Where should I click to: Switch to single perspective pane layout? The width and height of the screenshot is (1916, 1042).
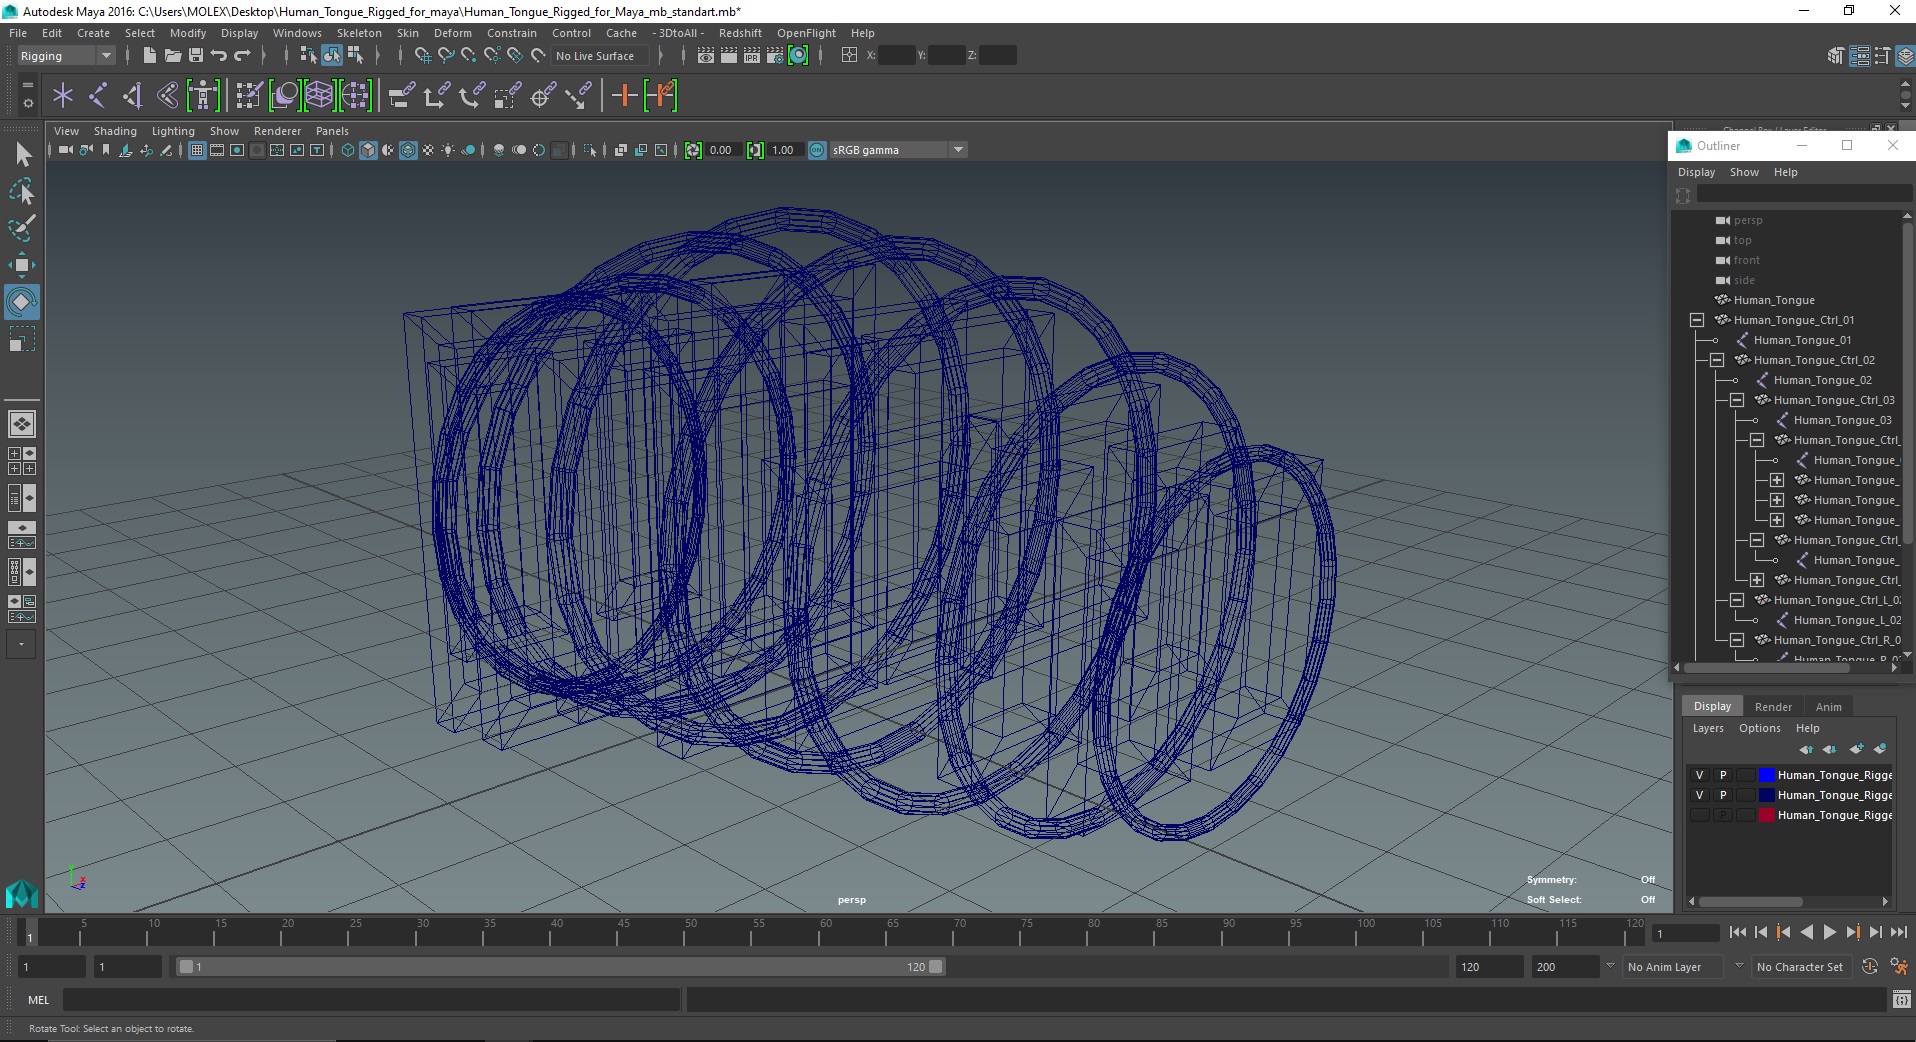click(x=22, y=424)
